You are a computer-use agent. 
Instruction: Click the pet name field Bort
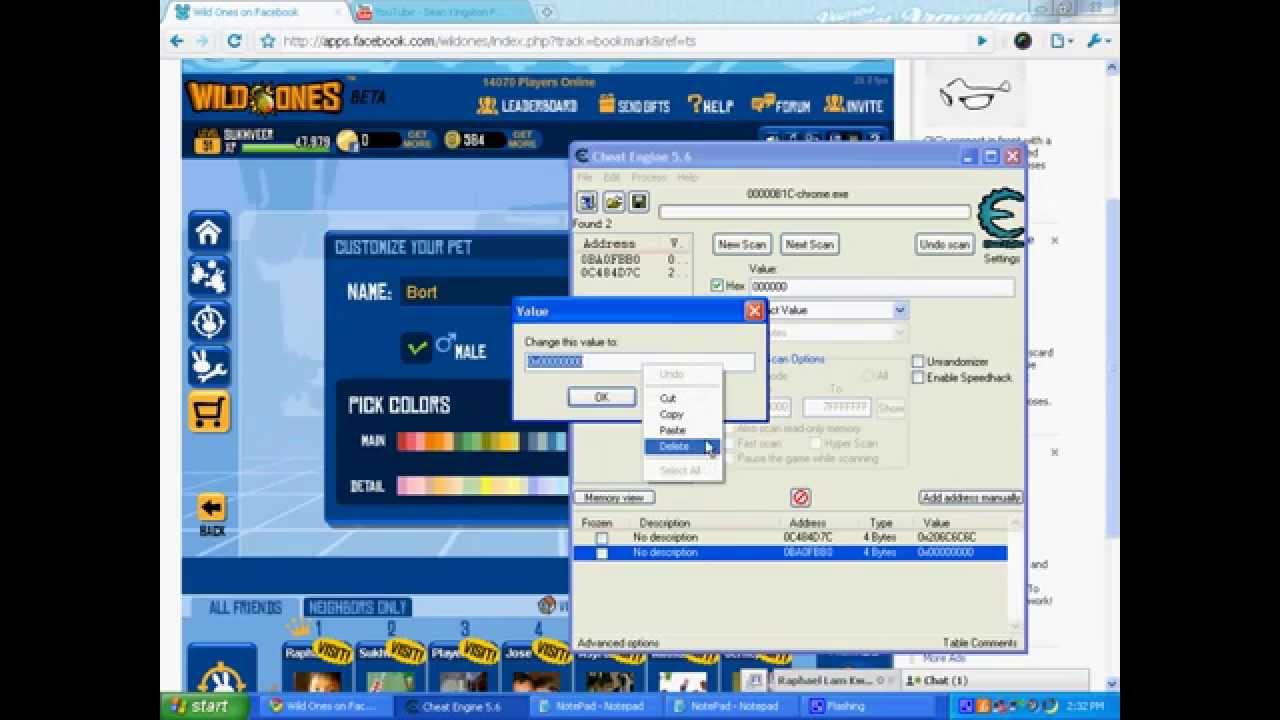[x=484, y=292]
